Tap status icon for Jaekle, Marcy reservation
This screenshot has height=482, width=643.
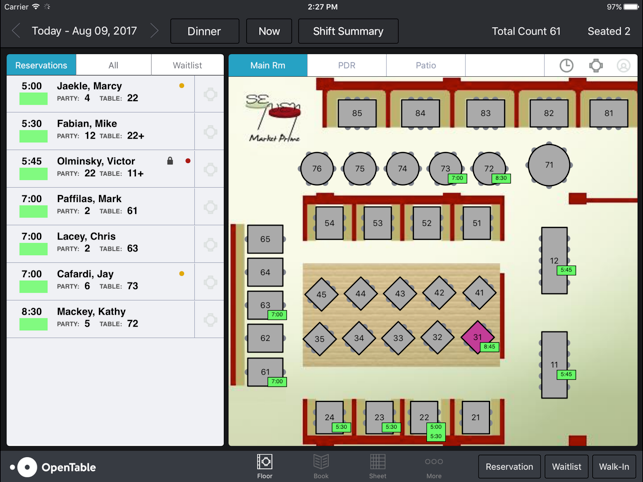tap(210, 94)
